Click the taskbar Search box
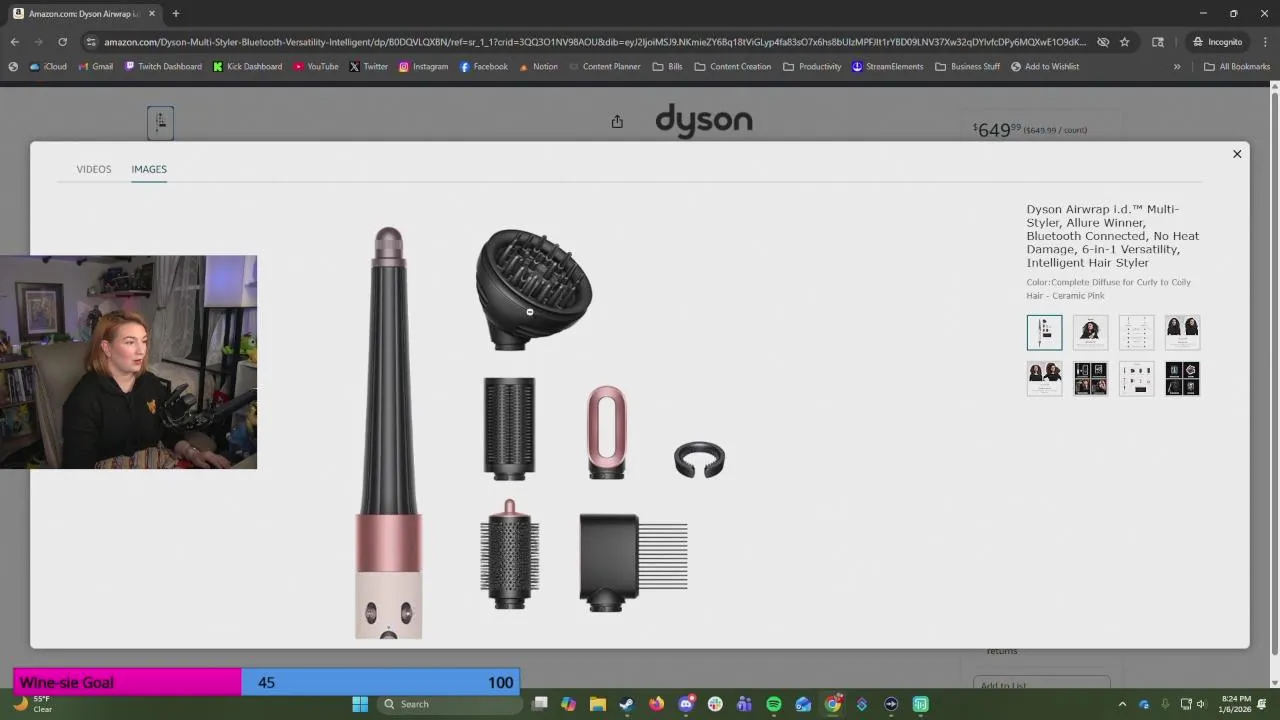Image resolution: width=1280 pixels, height=720 pixels. coord(450,704)
